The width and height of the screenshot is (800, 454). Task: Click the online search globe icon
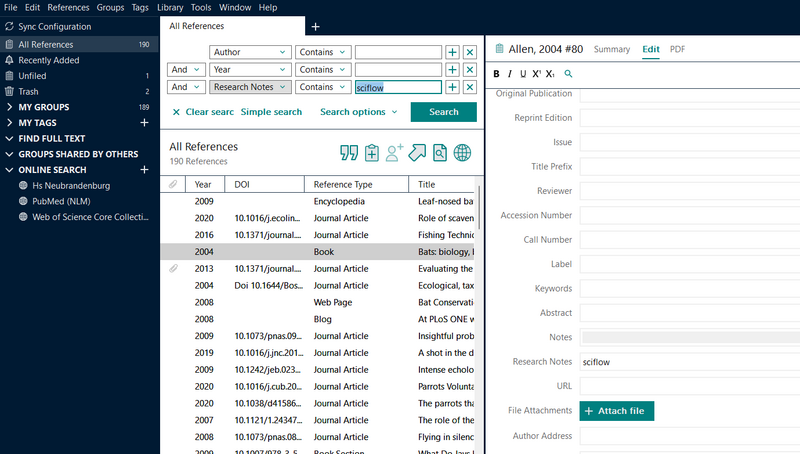pyautogui.click(x=462, y=153)
